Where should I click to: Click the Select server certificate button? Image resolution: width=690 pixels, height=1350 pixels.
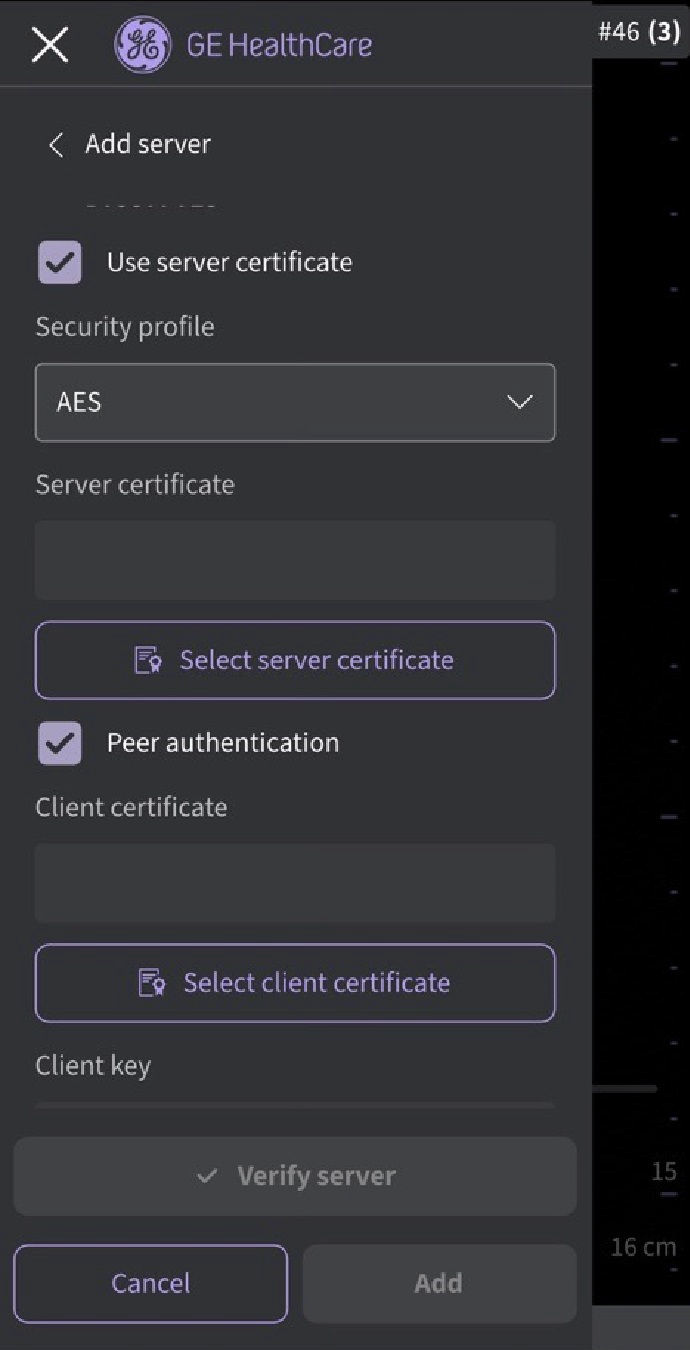coord(295,660)
